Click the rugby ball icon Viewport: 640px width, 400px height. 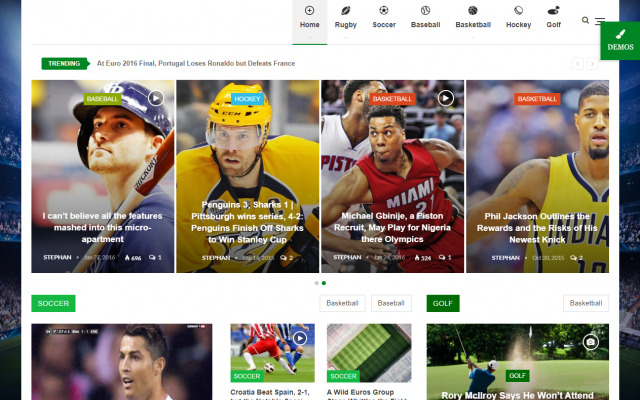coord(346,10)
